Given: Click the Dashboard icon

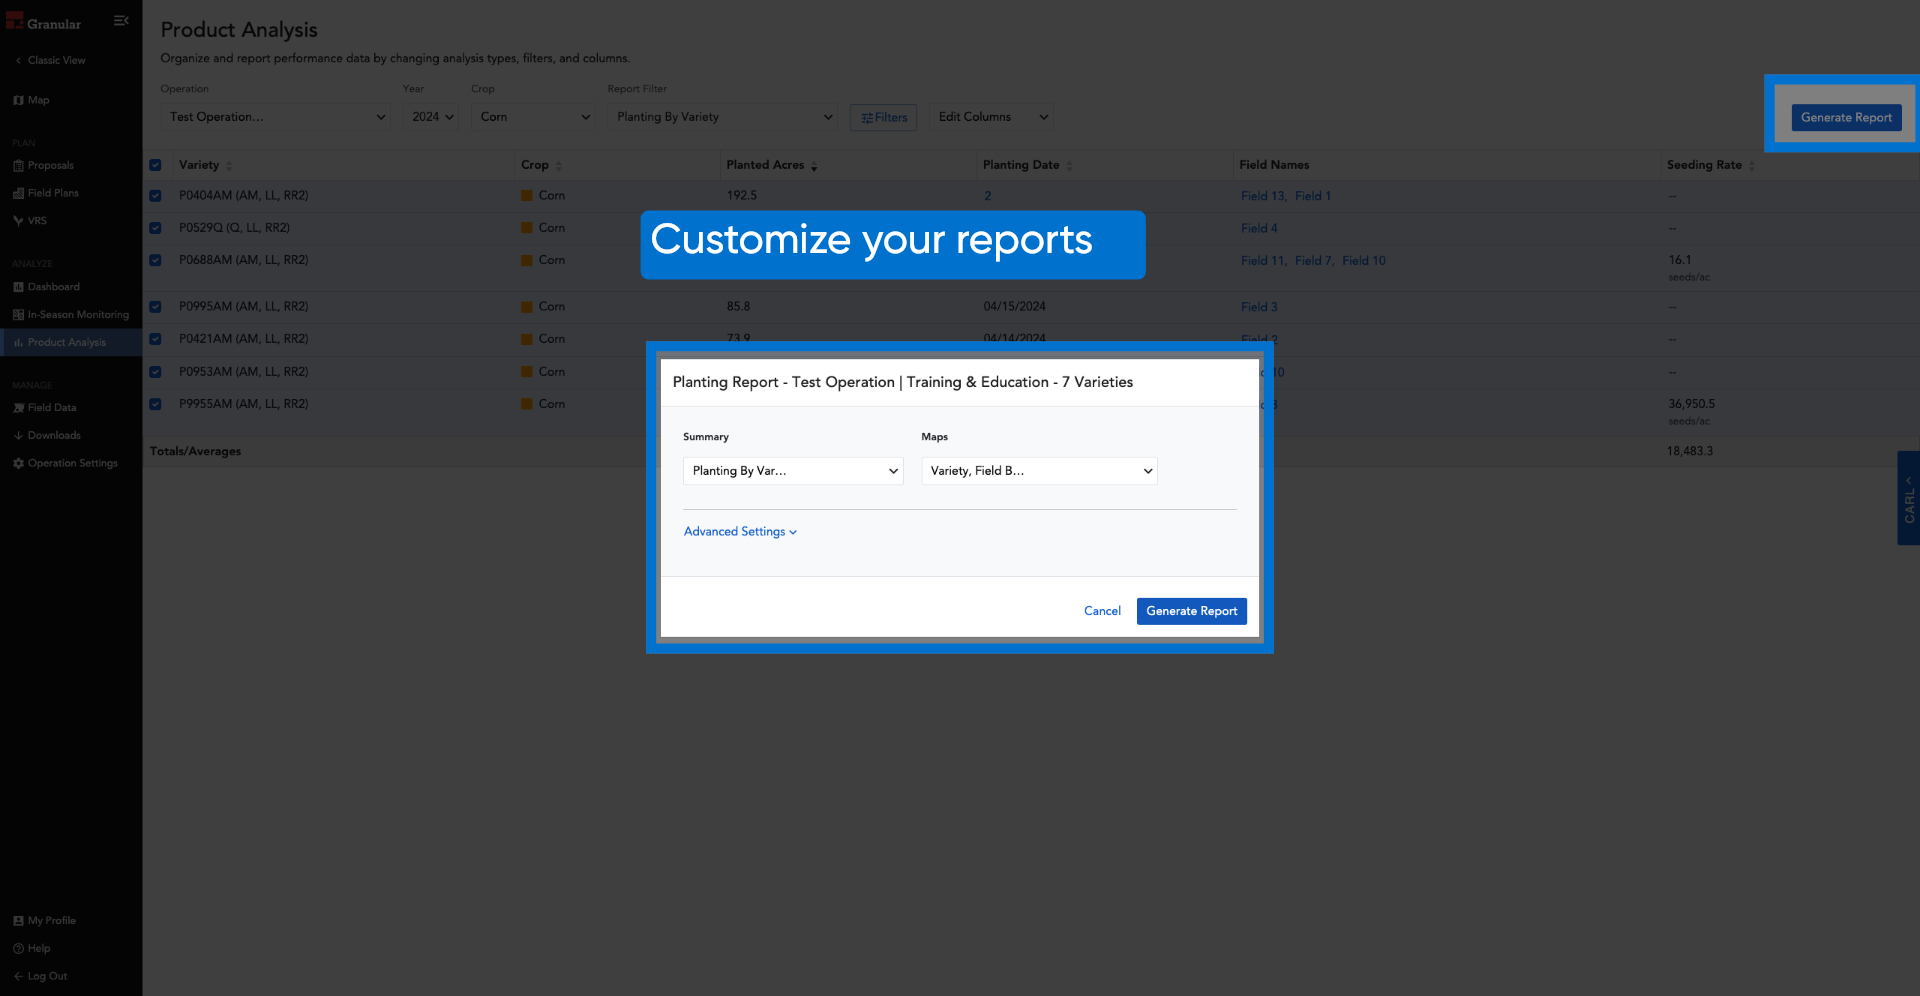Looking at the screenshot, I should (18, 287).
